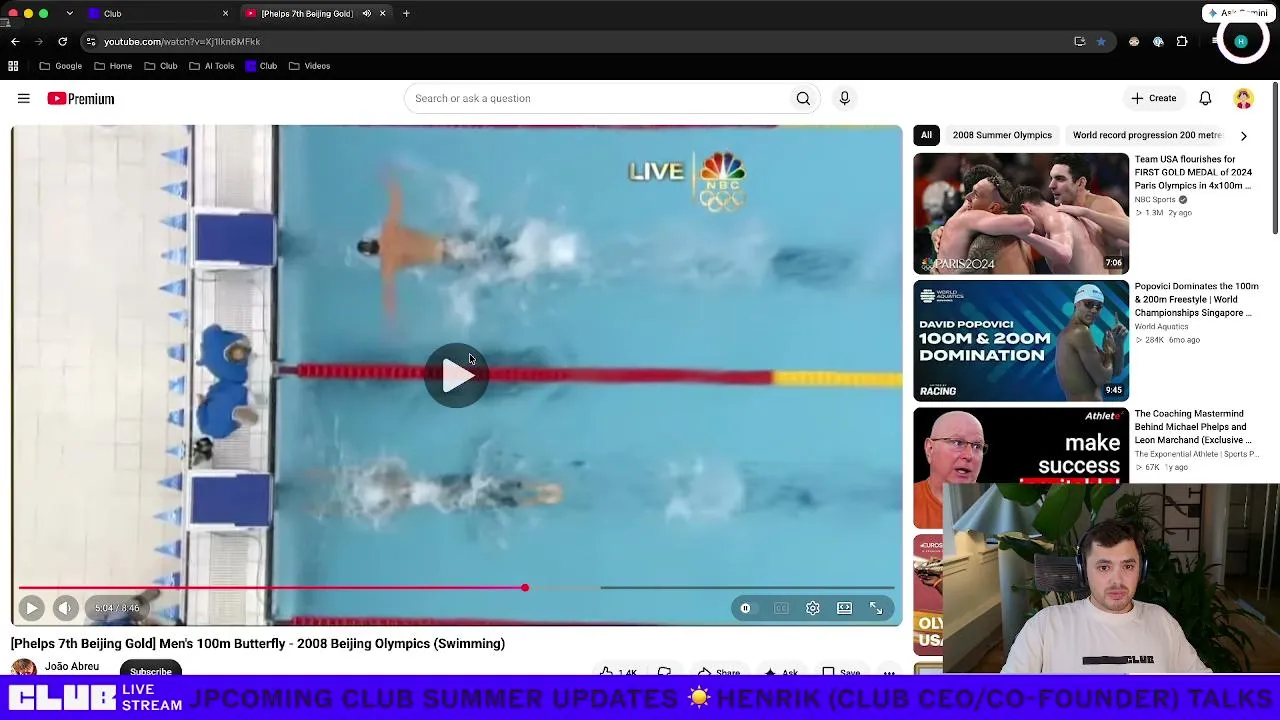Click the globe-and-badge extension icon

(x=1158, y=41)
